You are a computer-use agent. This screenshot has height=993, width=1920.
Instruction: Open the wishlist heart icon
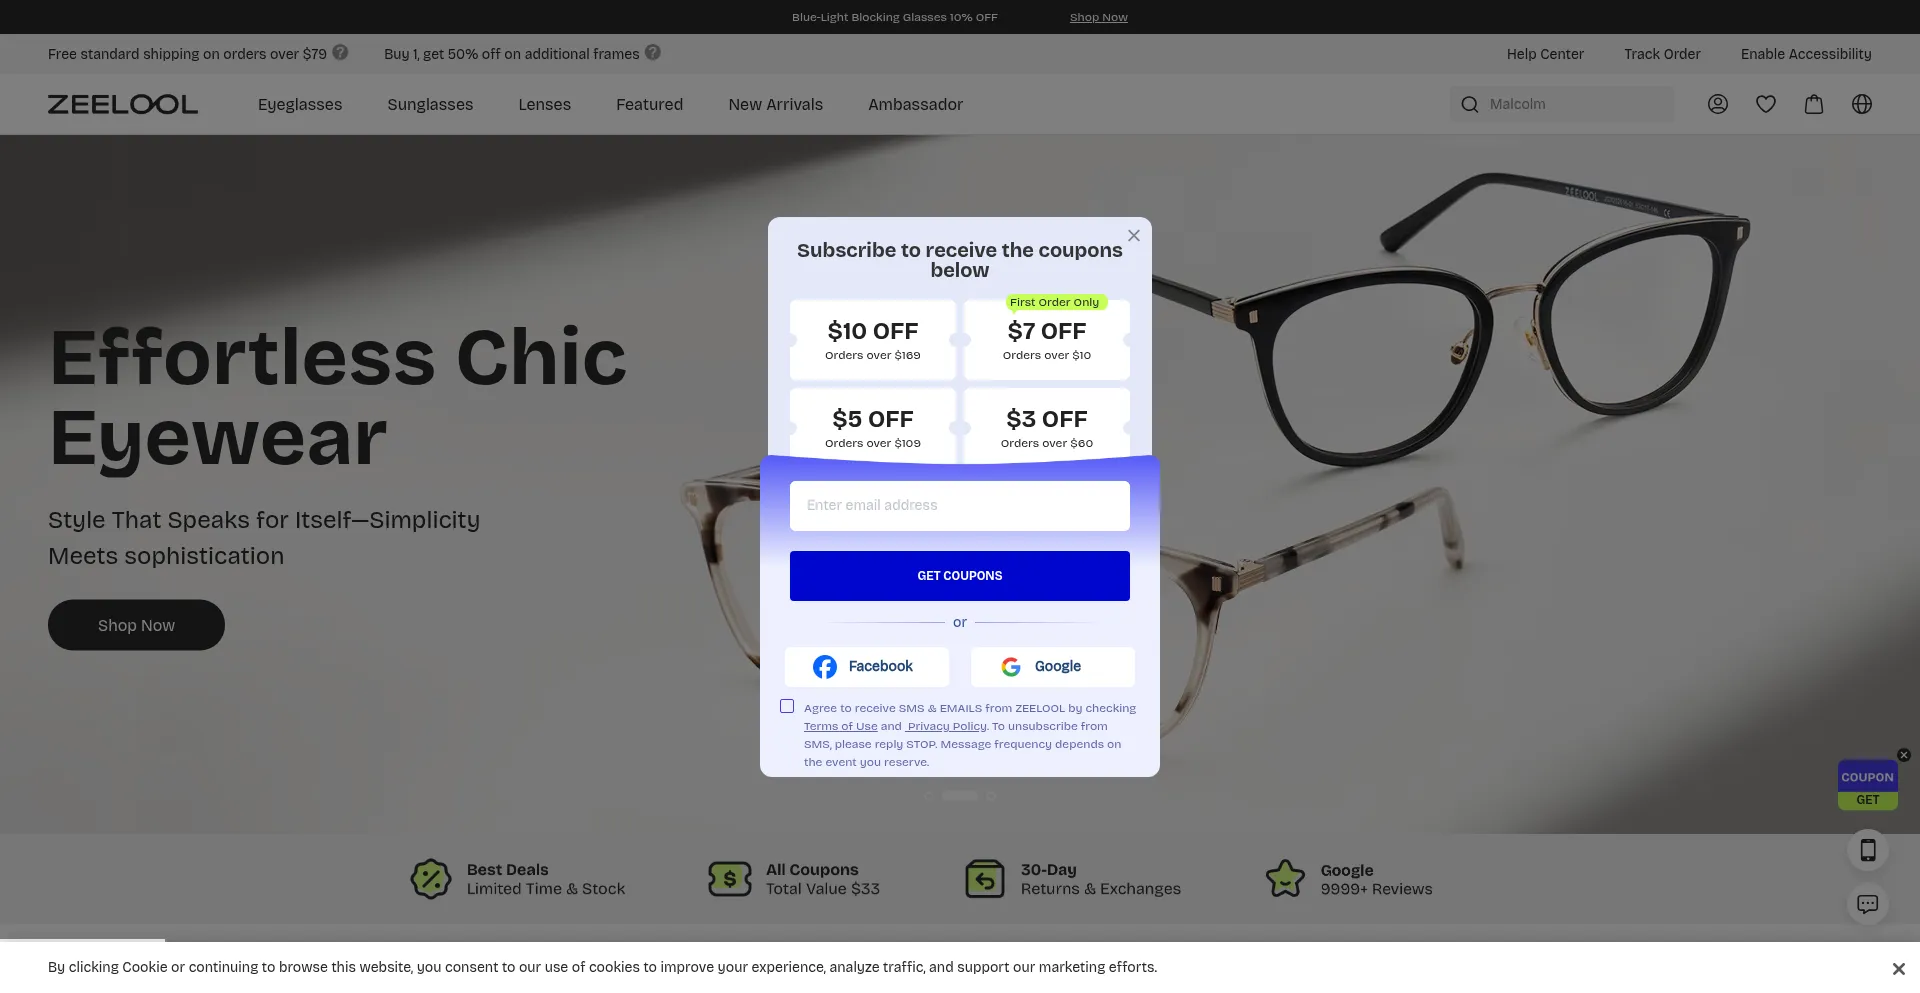point(1765,104)
